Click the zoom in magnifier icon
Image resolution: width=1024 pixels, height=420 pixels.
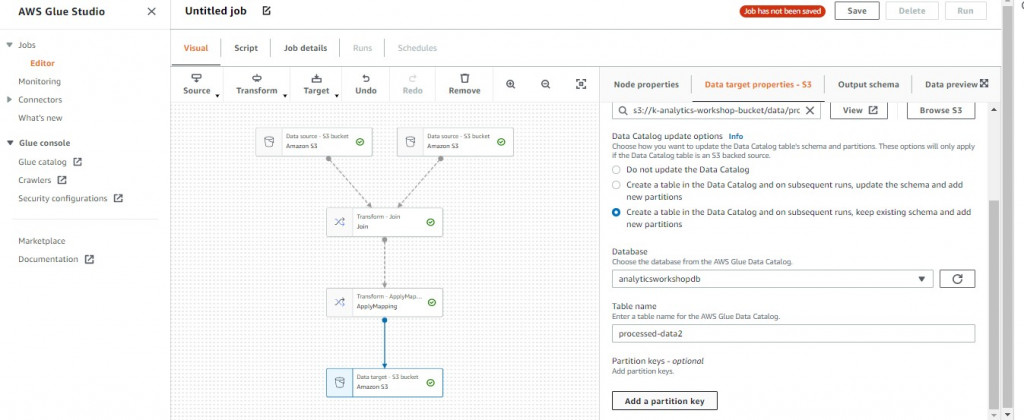click(x=511, y=84)
